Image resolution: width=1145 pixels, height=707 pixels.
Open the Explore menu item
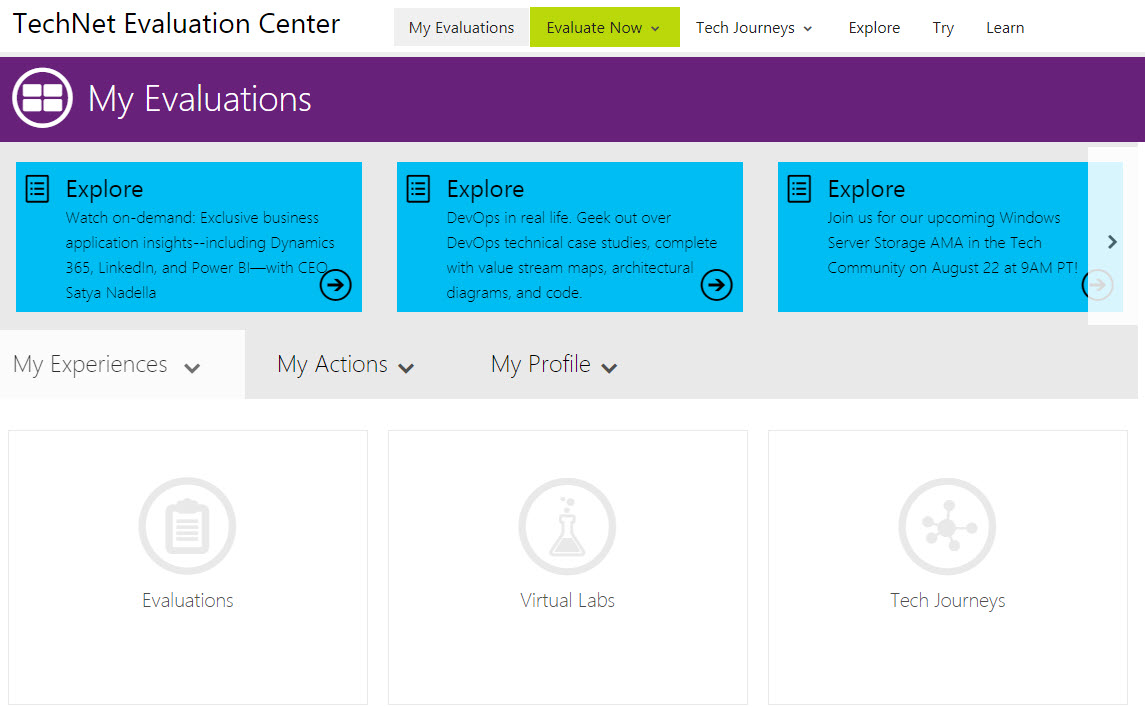click(874, 28)
